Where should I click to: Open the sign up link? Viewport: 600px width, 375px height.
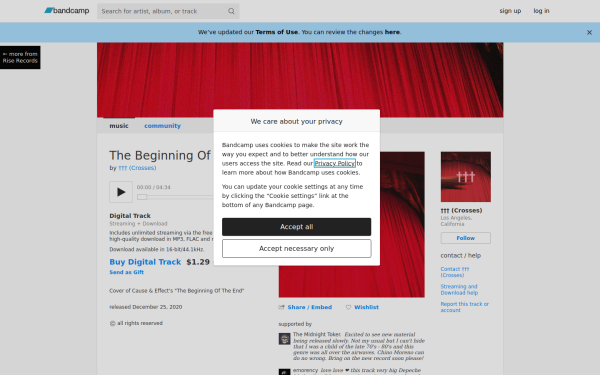tap(510, 11)
